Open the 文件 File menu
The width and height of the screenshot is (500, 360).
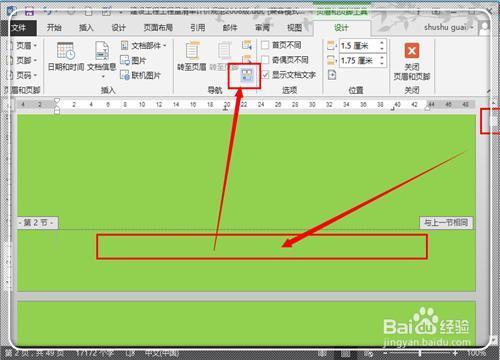click(19, 28)
